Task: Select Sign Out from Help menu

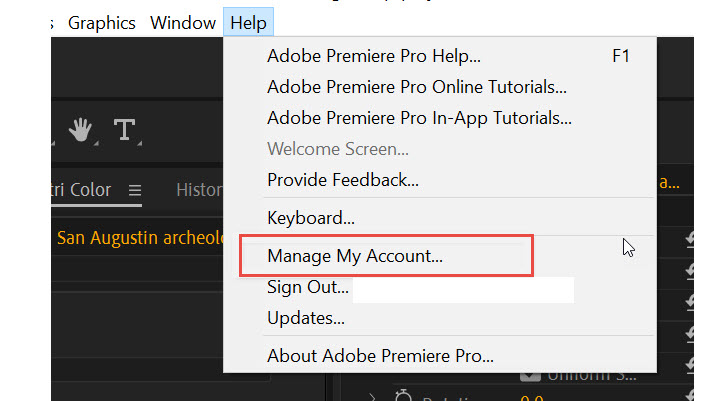Action: point(307,287)
